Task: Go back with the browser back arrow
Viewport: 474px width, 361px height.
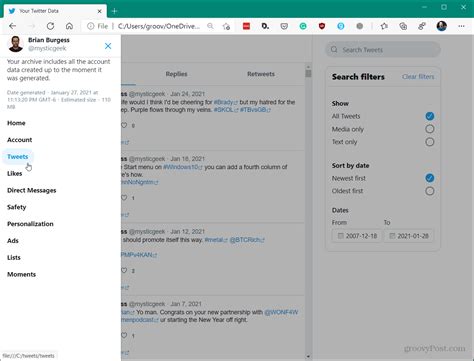Action: click(13, 26)
